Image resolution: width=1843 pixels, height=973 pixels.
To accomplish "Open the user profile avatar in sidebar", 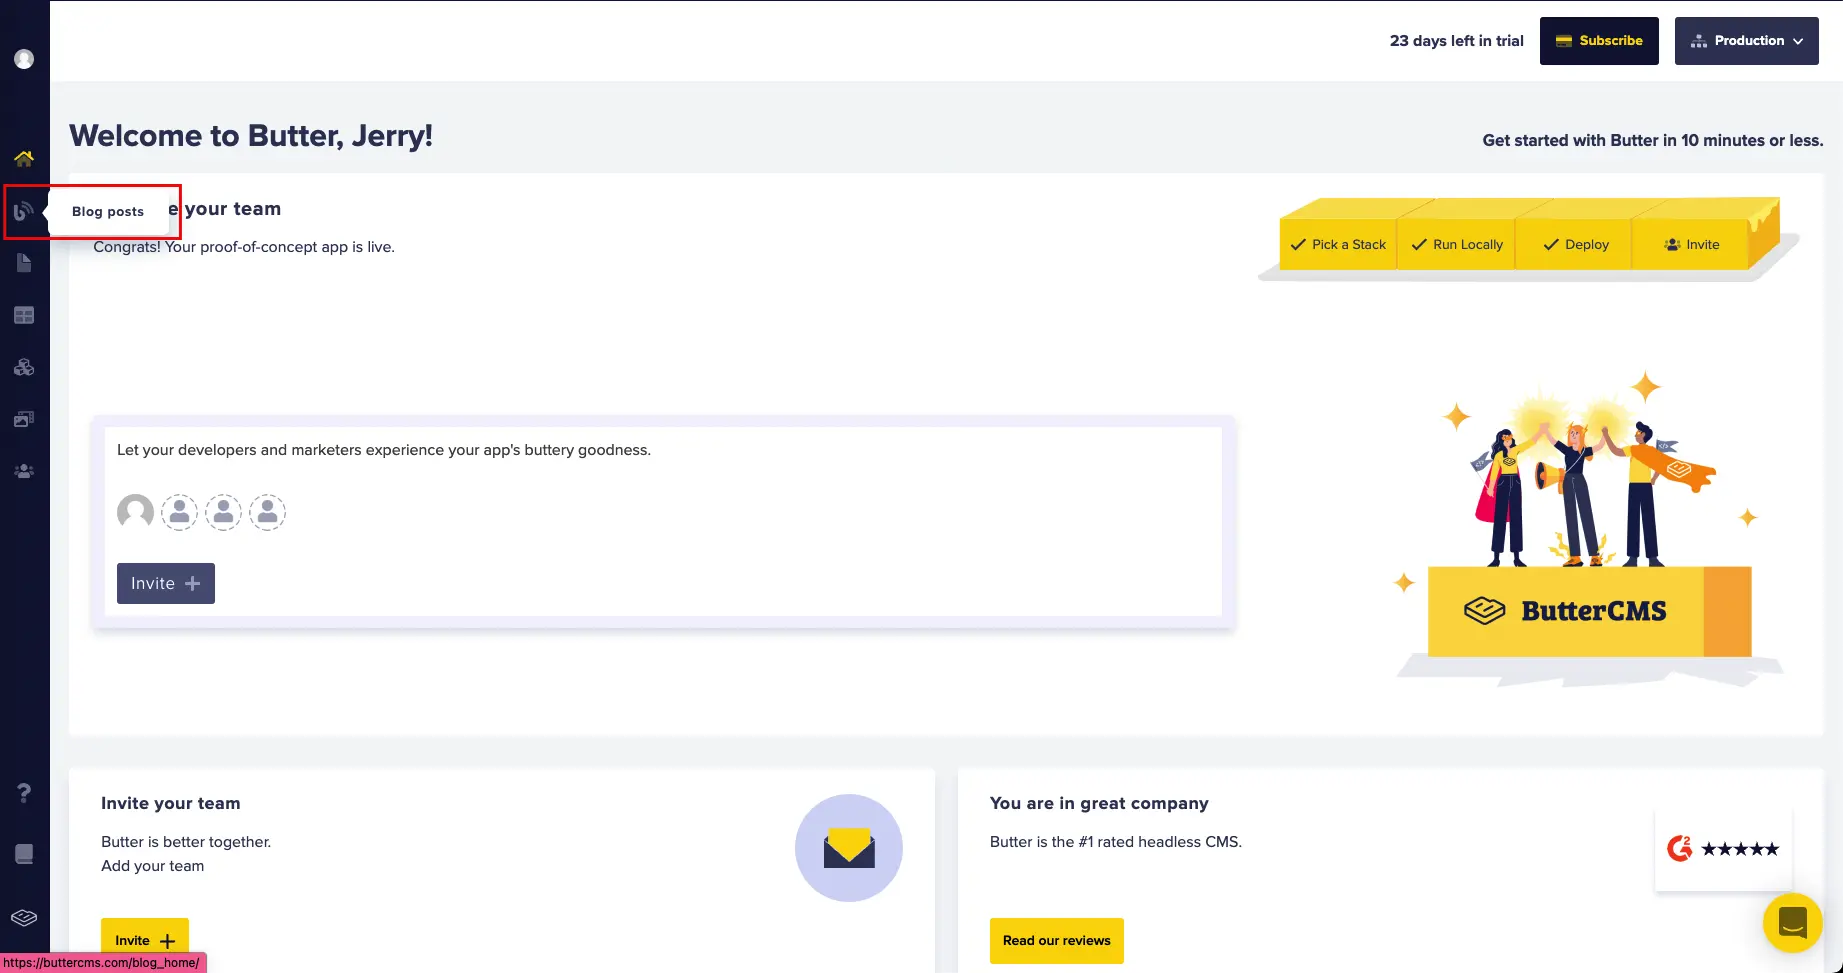I will click(24, 59).
